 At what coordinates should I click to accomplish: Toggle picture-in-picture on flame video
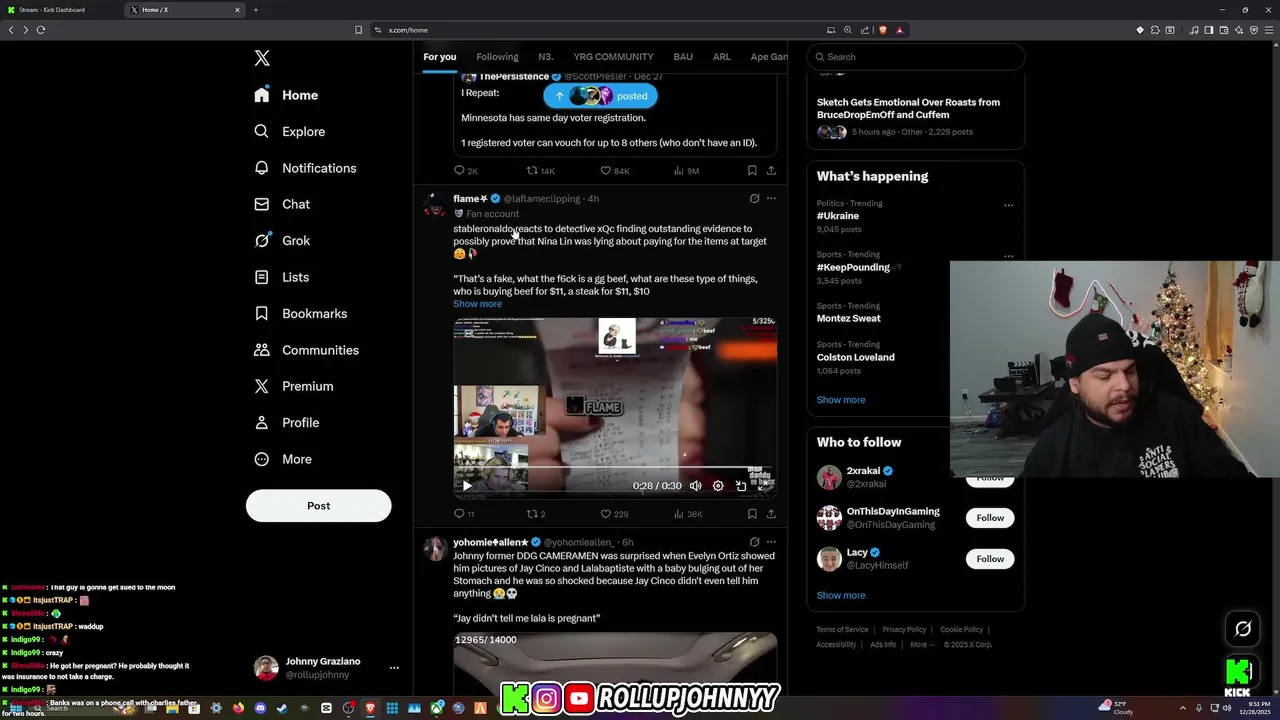click(x=741, y=486)
